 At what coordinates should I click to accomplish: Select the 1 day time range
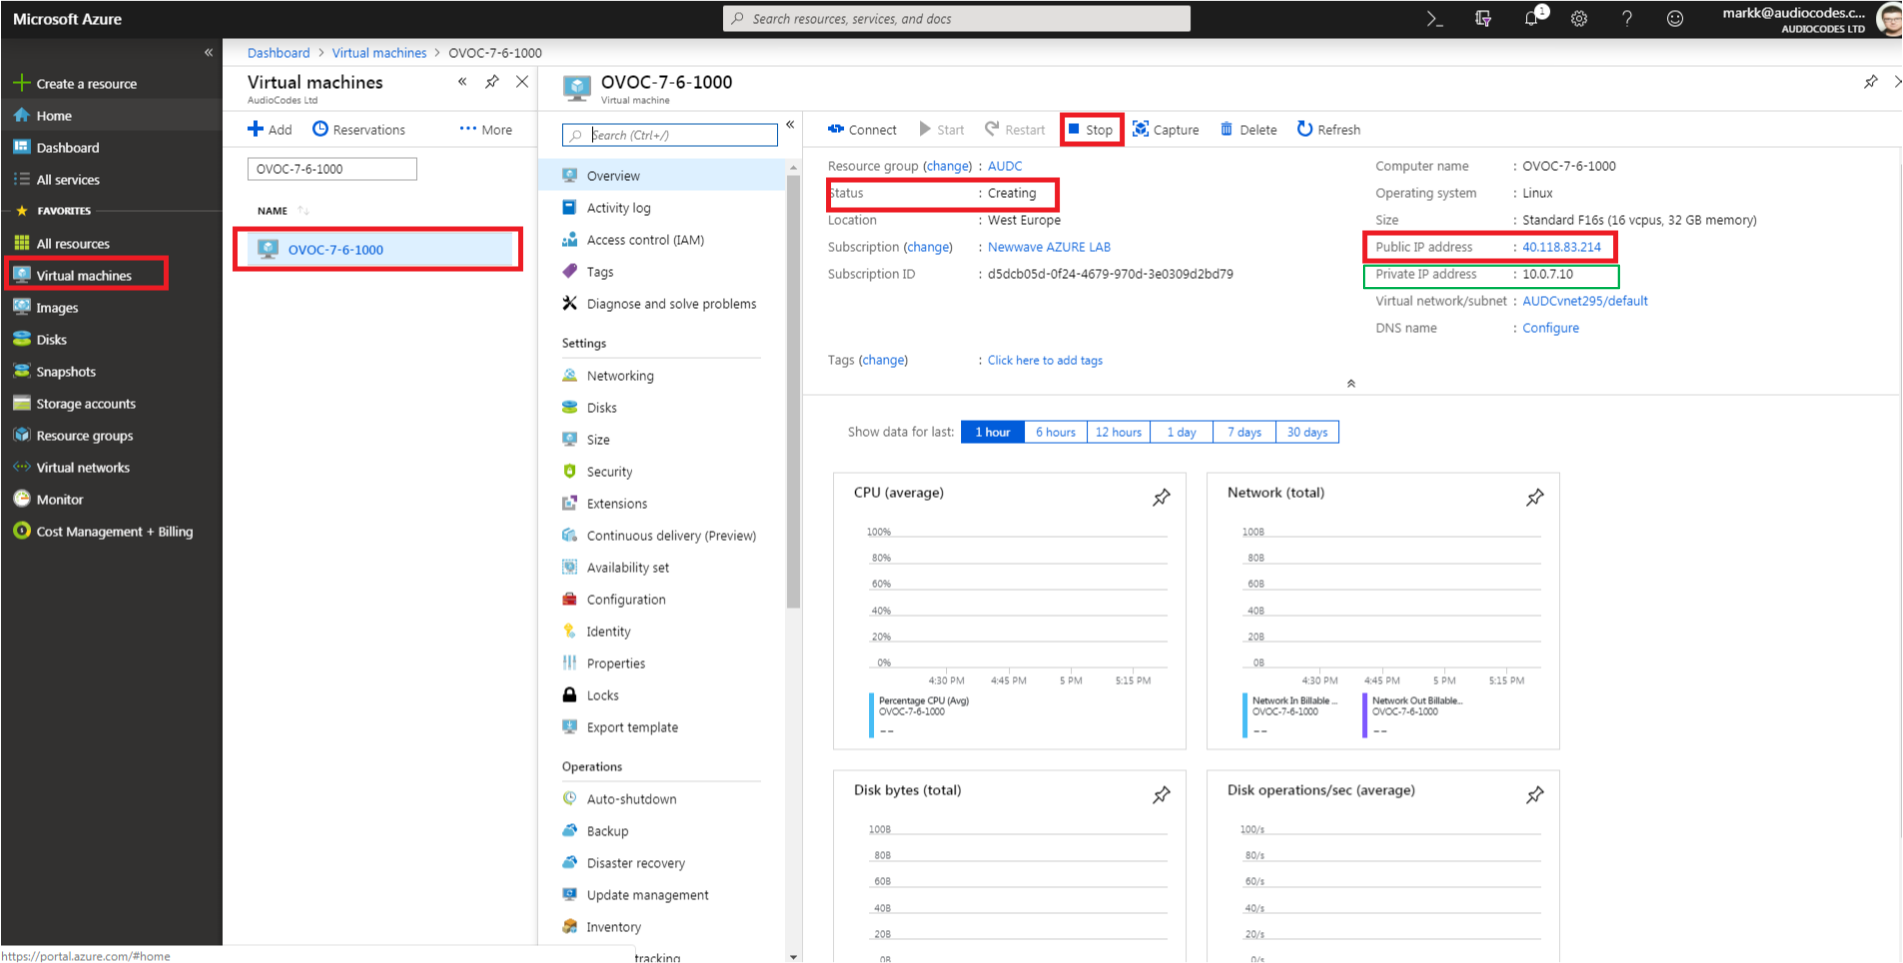coord(1181,432)
